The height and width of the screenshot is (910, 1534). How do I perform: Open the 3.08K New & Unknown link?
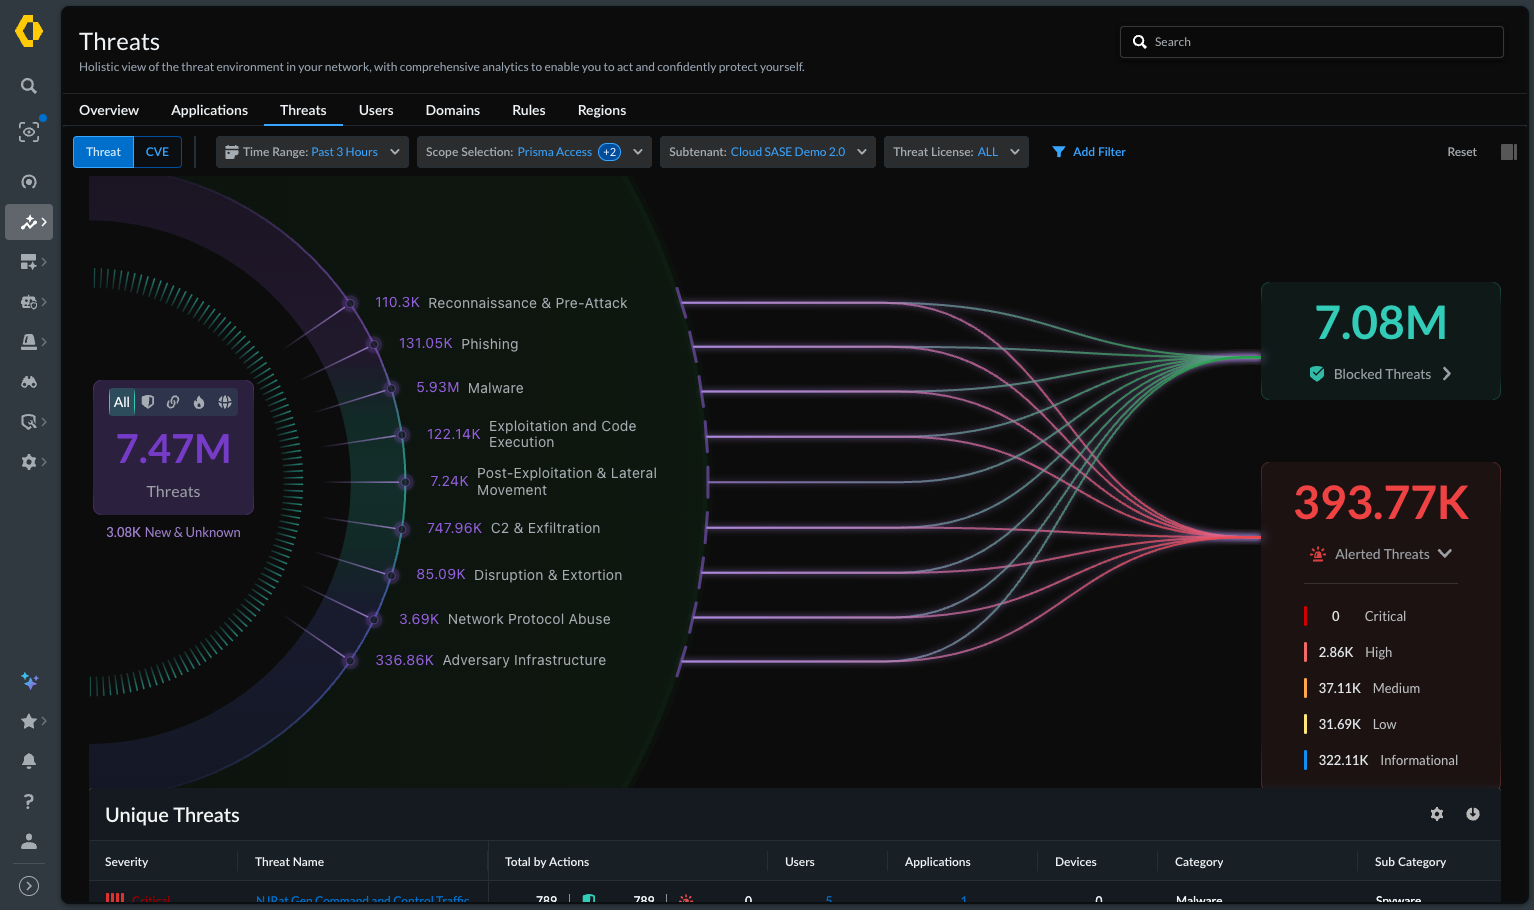point(173,532)
